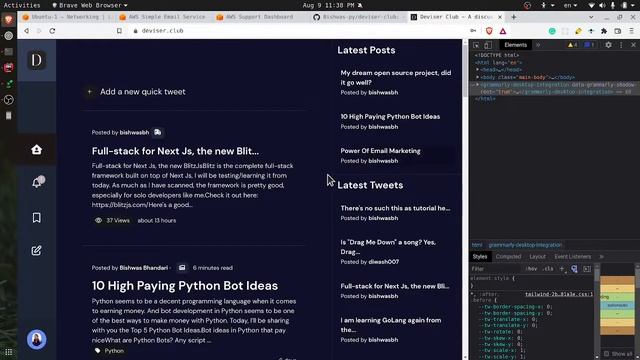Click the write post pencil icon
The height and width of the screenshot is (360, 640).
click(36, 250)
